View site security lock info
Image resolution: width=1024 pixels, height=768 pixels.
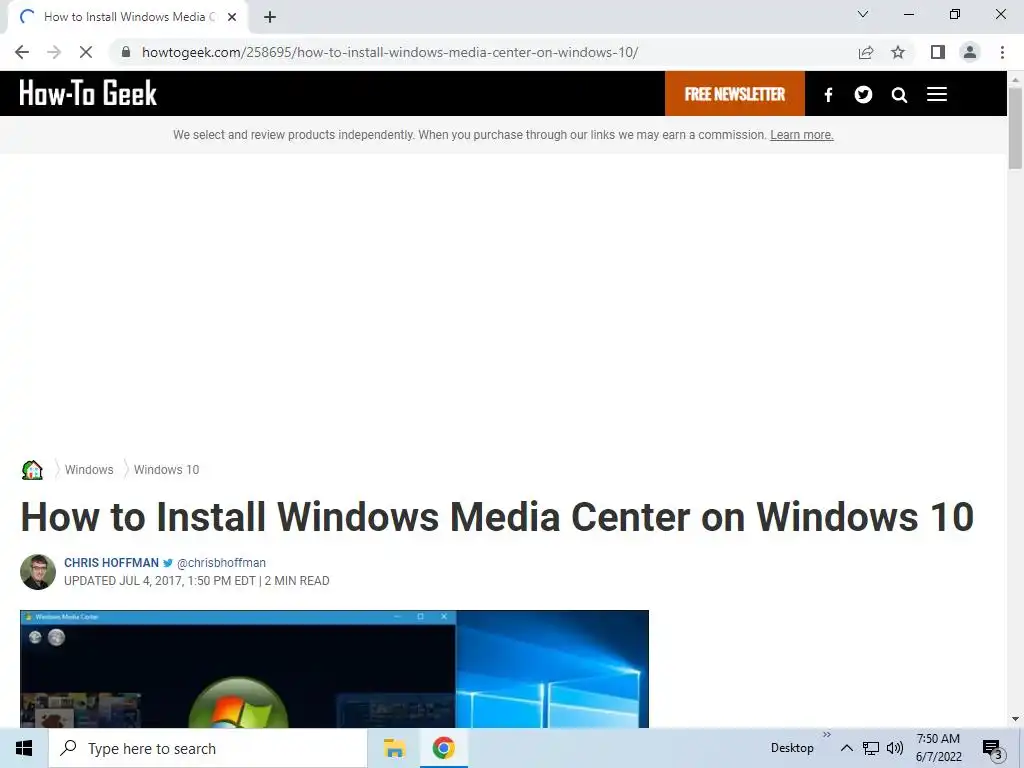(126, 52)
